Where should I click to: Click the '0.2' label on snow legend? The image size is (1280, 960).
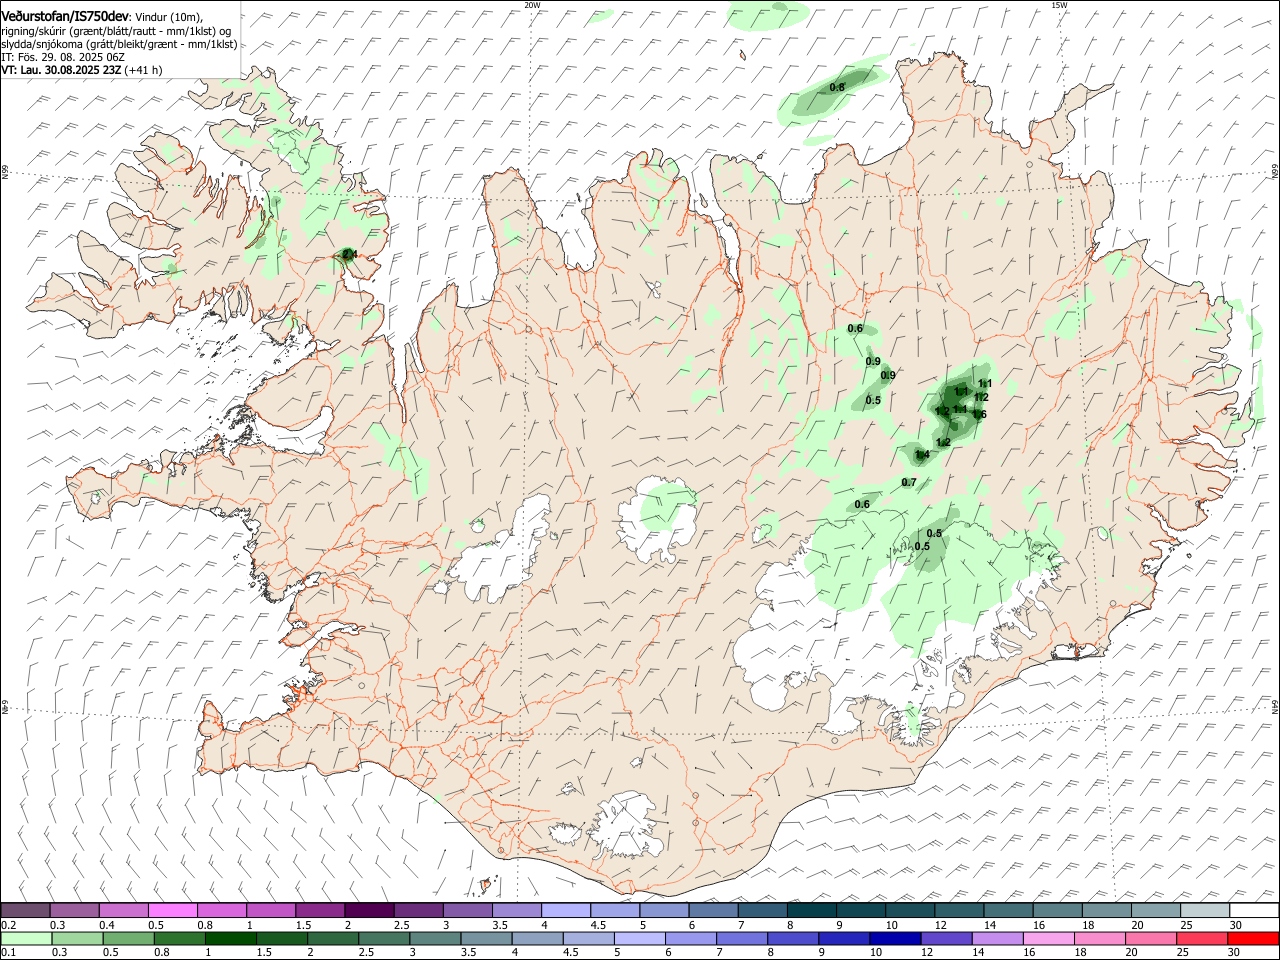9,925
